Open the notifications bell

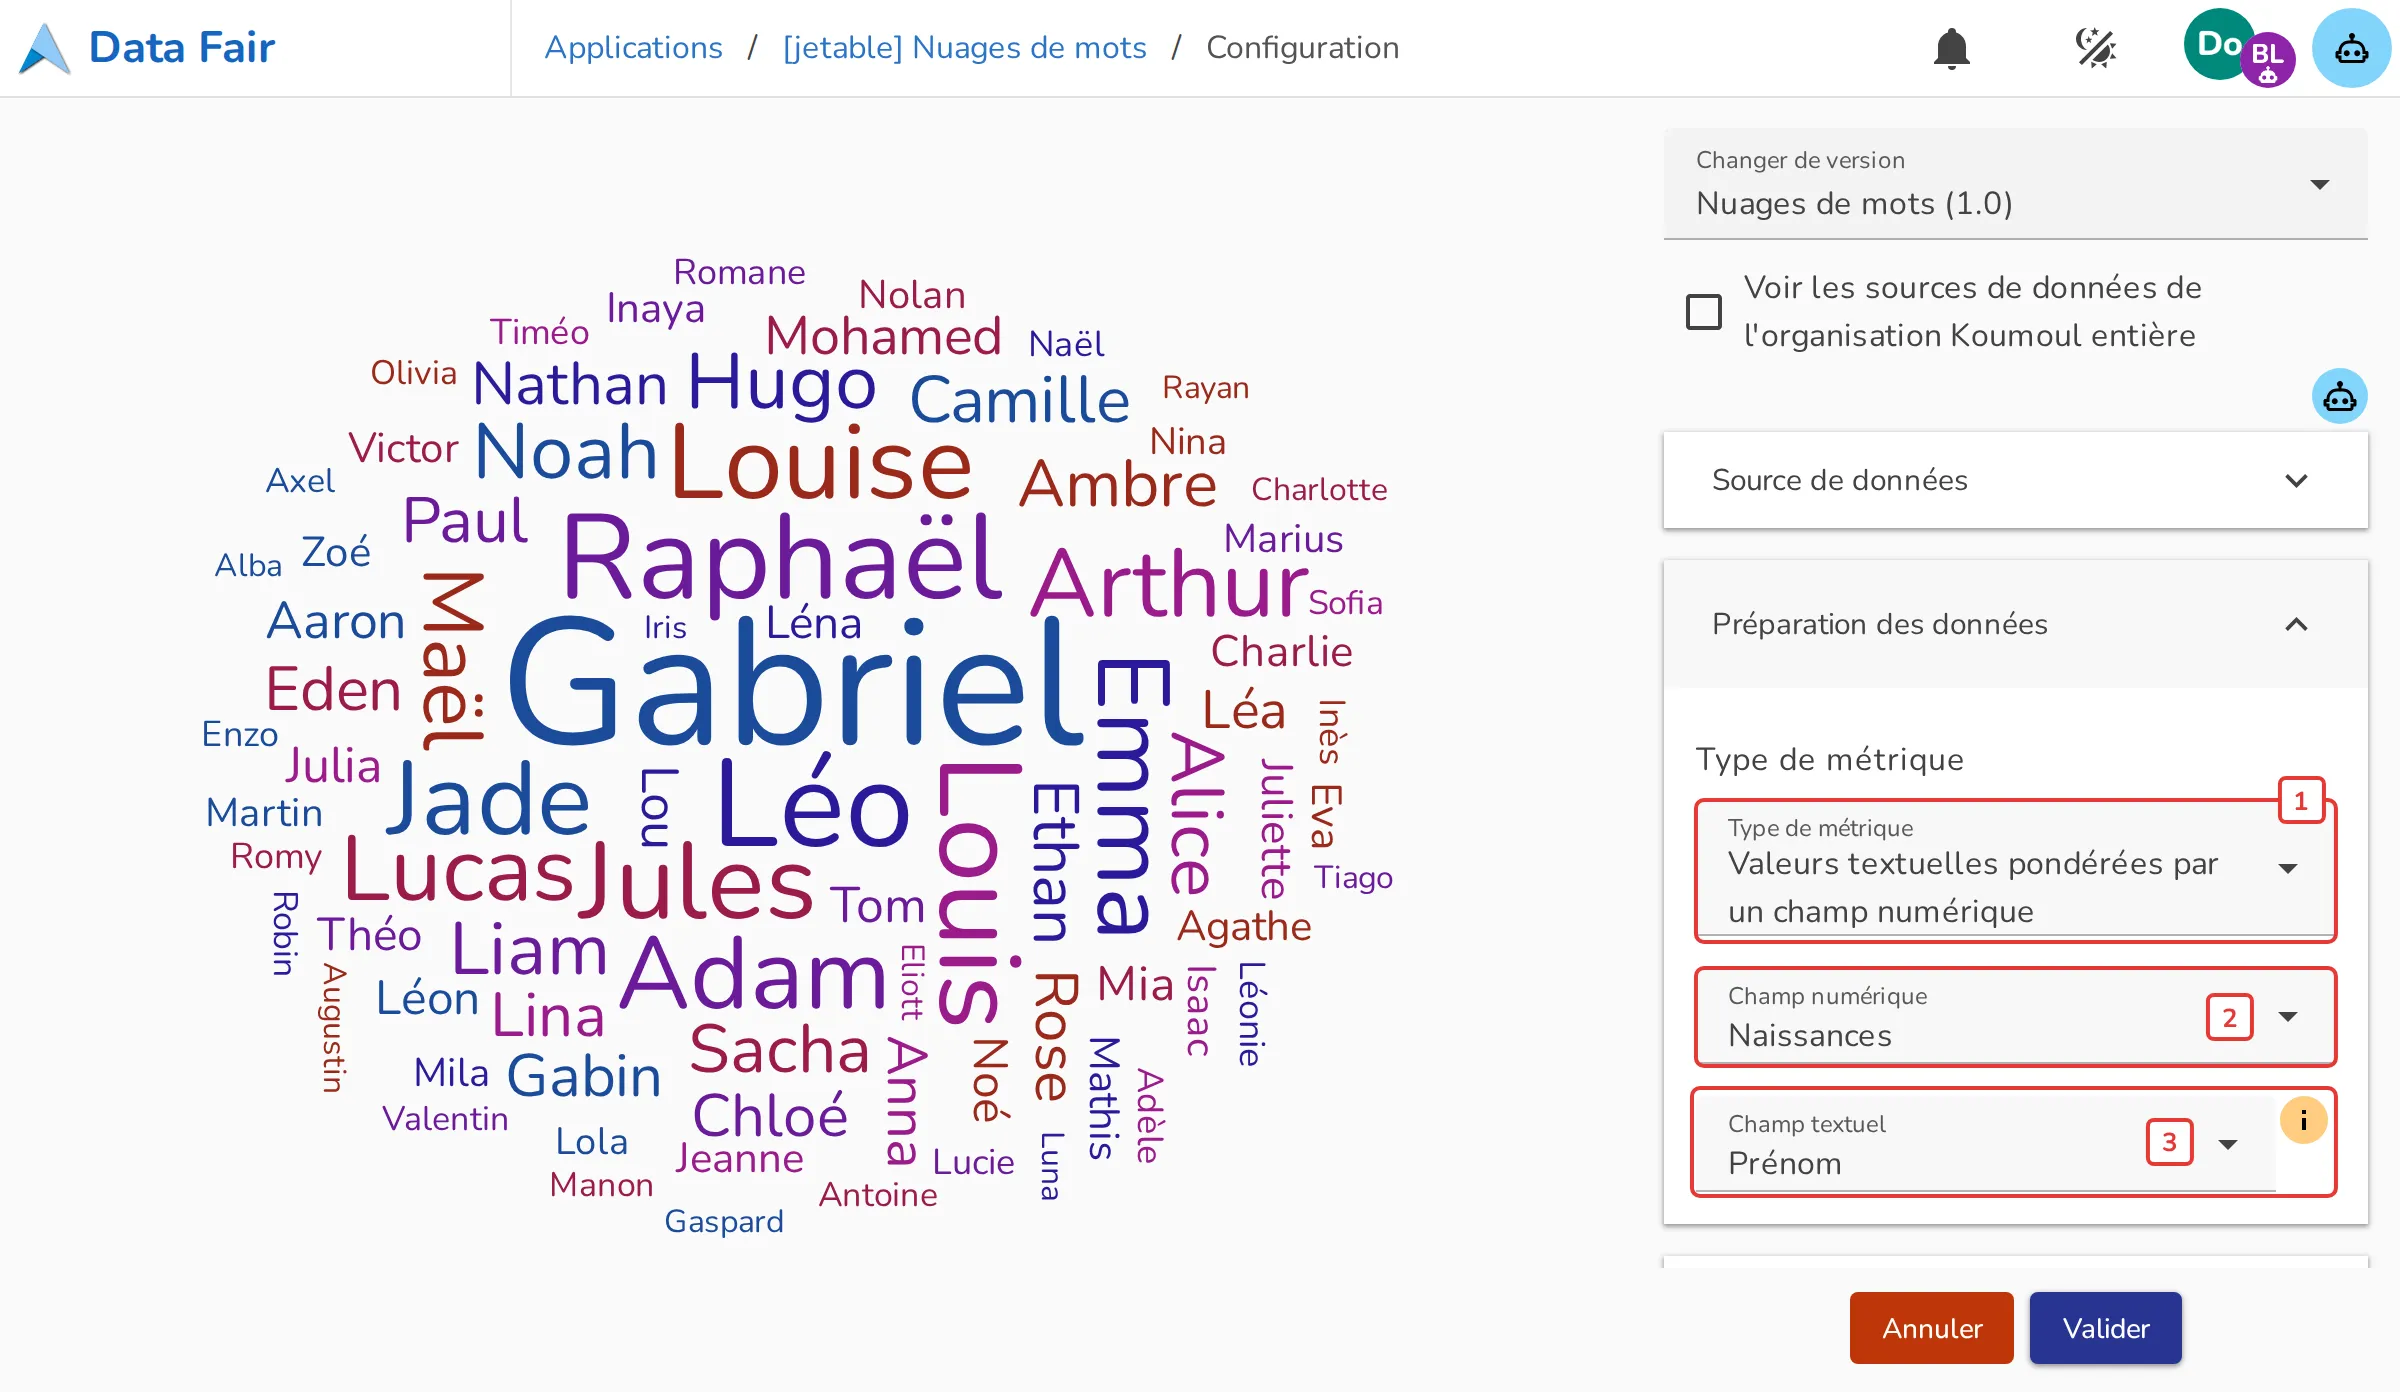click(1951, 48)
